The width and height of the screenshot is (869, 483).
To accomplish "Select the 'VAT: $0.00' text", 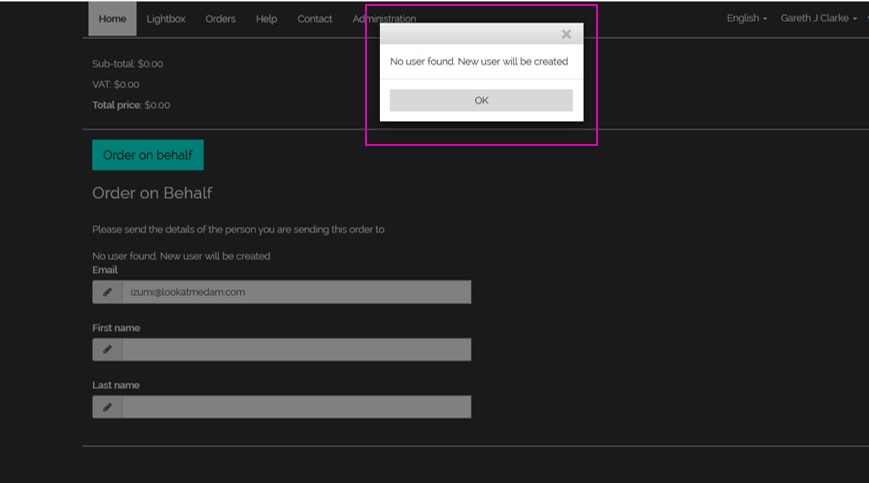I will (116, 85).
